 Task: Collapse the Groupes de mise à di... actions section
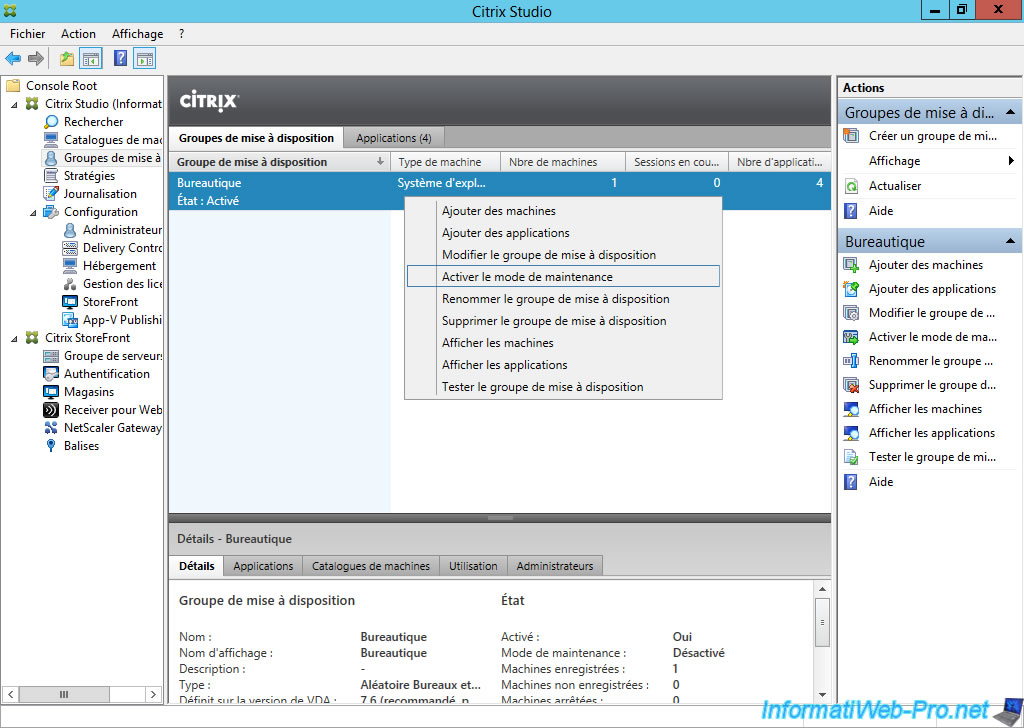(x=1010, y=112)
